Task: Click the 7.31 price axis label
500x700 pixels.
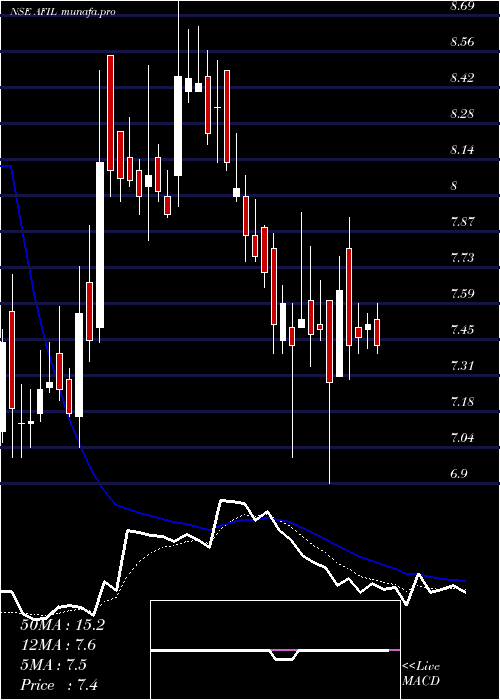Action: (462, 366)
